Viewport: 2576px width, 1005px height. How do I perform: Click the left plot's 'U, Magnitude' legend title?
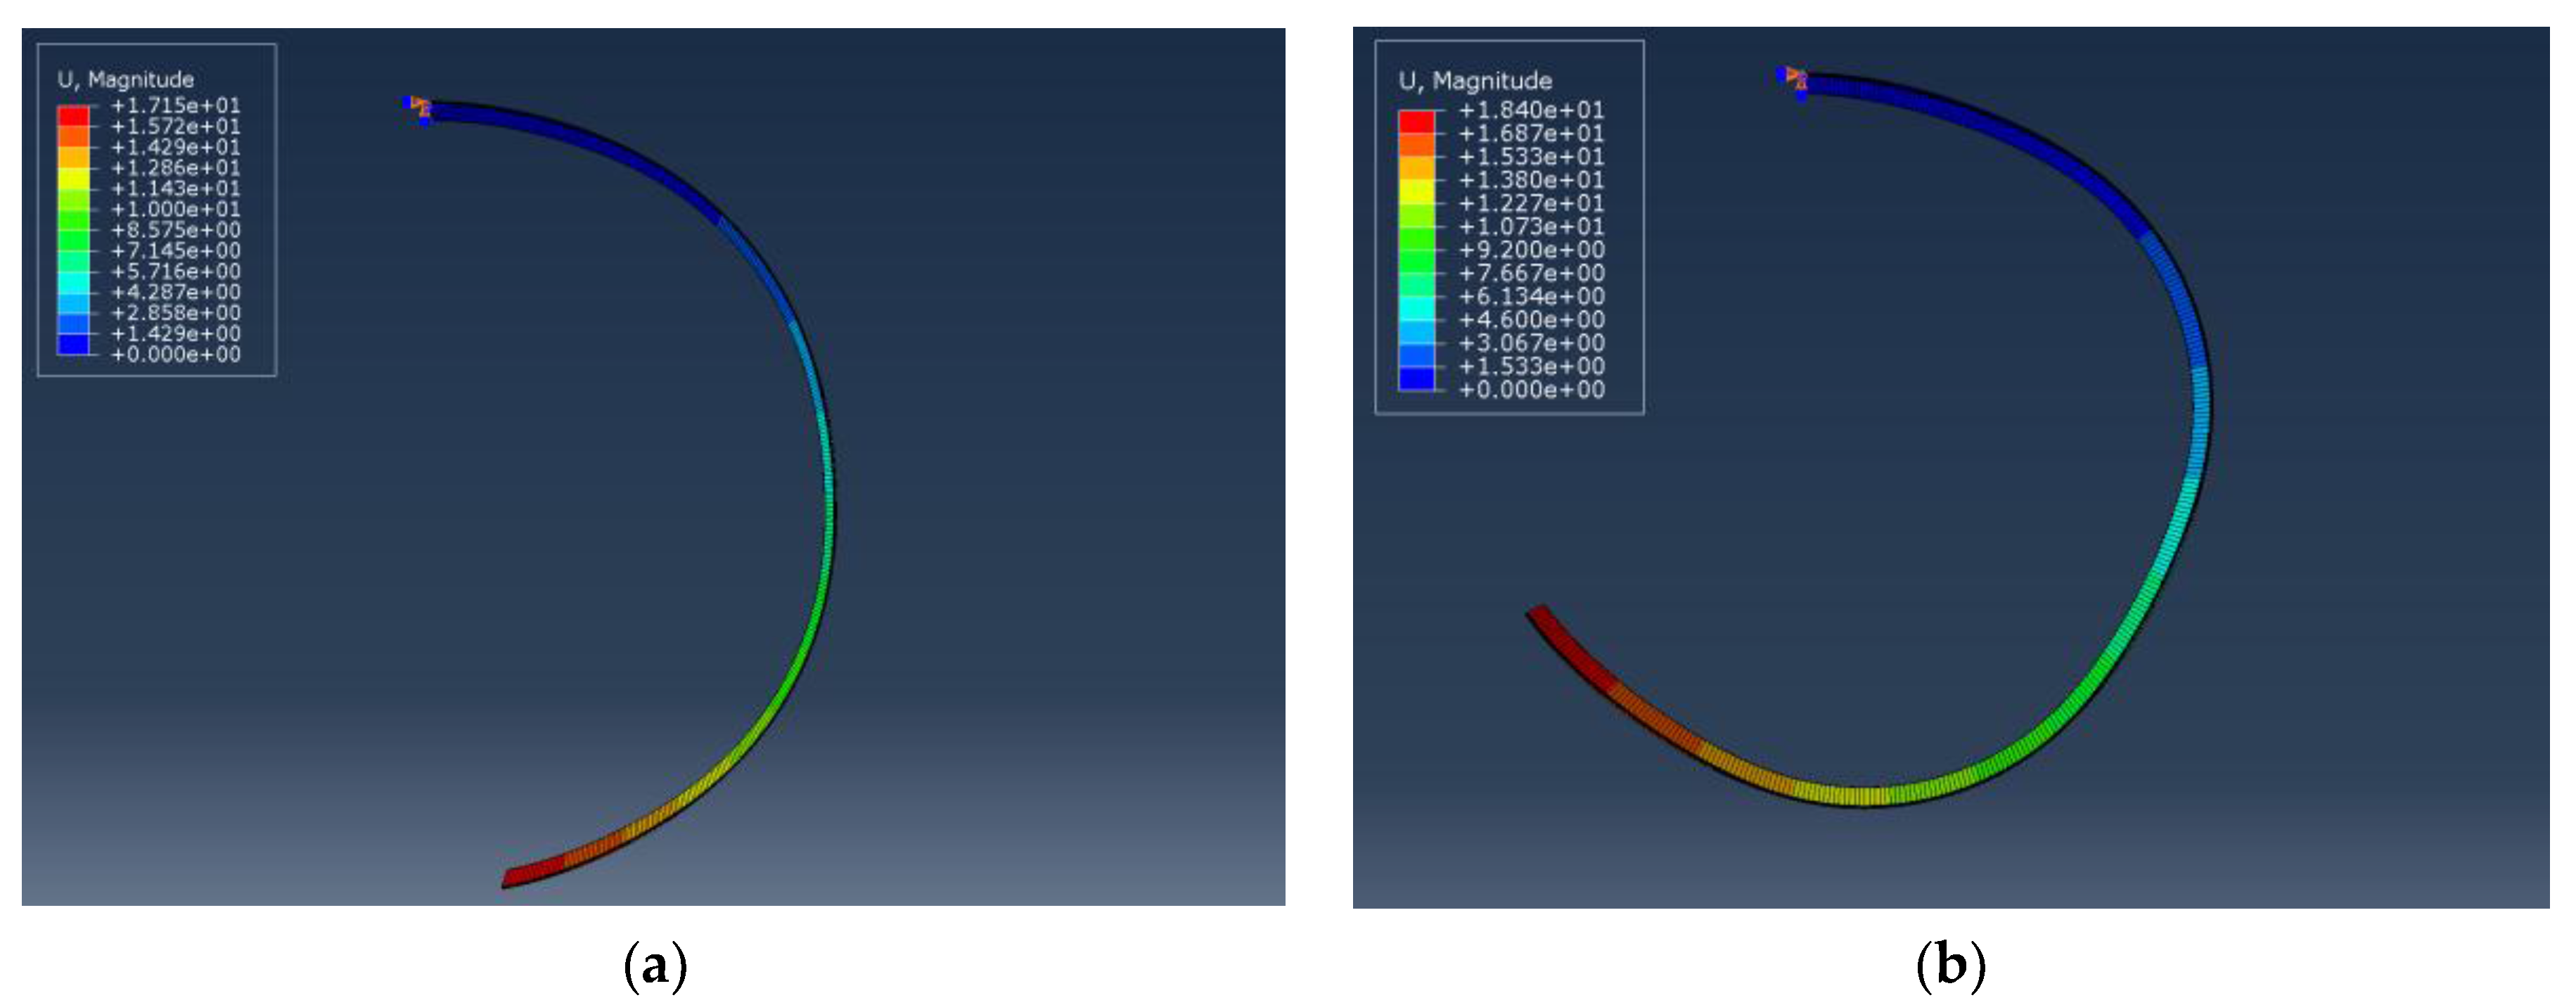pyautogui.click(x=125, y=79)
